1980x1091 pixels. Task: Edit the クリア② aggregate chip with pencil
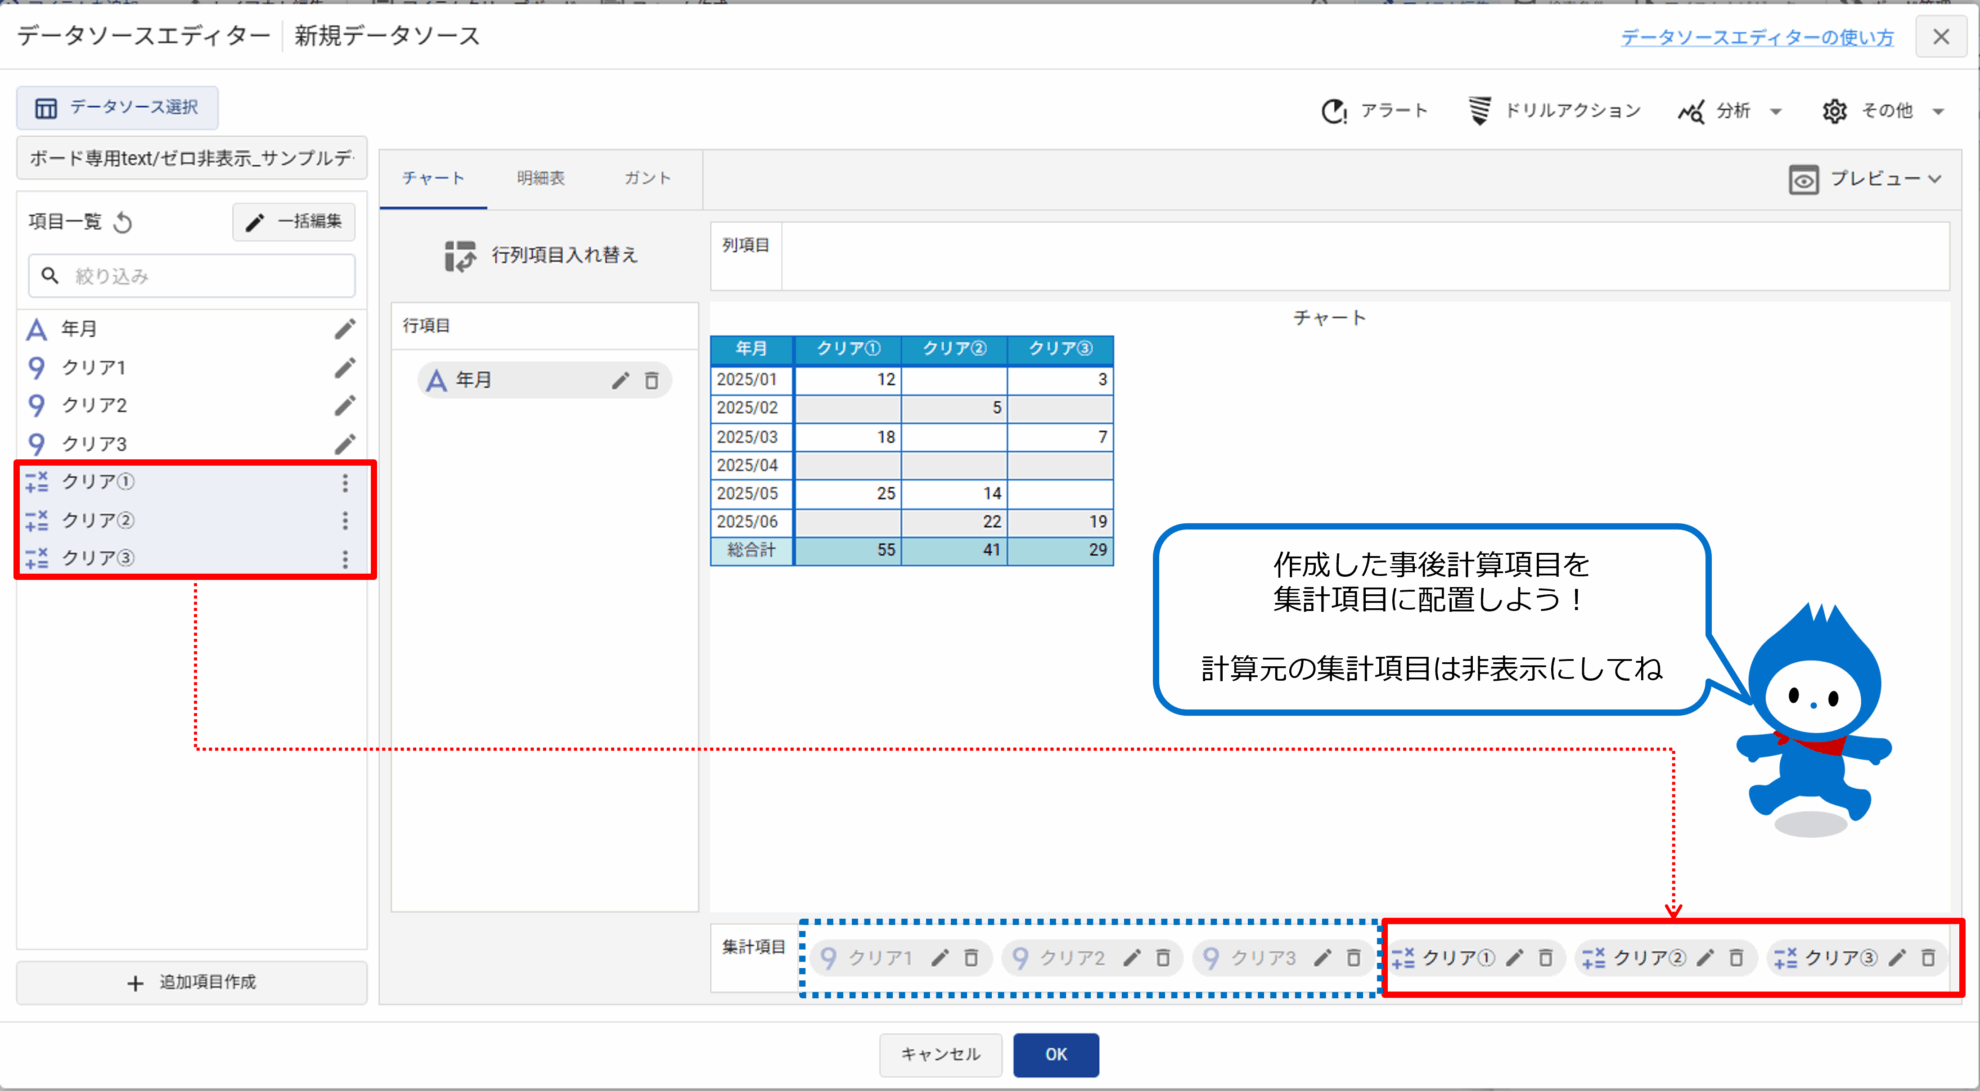pos(1706,958)
